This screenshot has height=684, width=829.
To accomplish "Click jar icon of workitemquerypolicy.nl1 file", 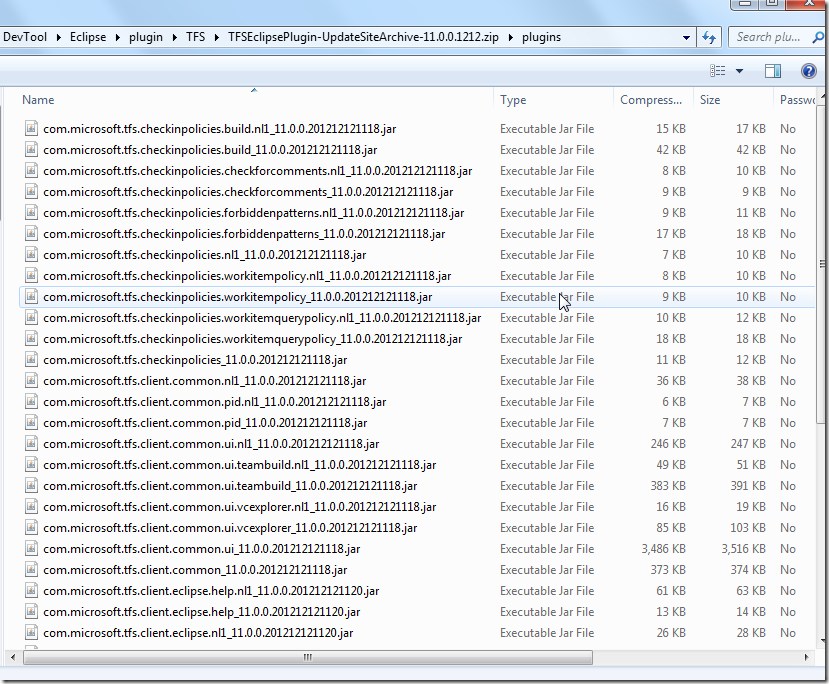I will [x=31, y=318].
